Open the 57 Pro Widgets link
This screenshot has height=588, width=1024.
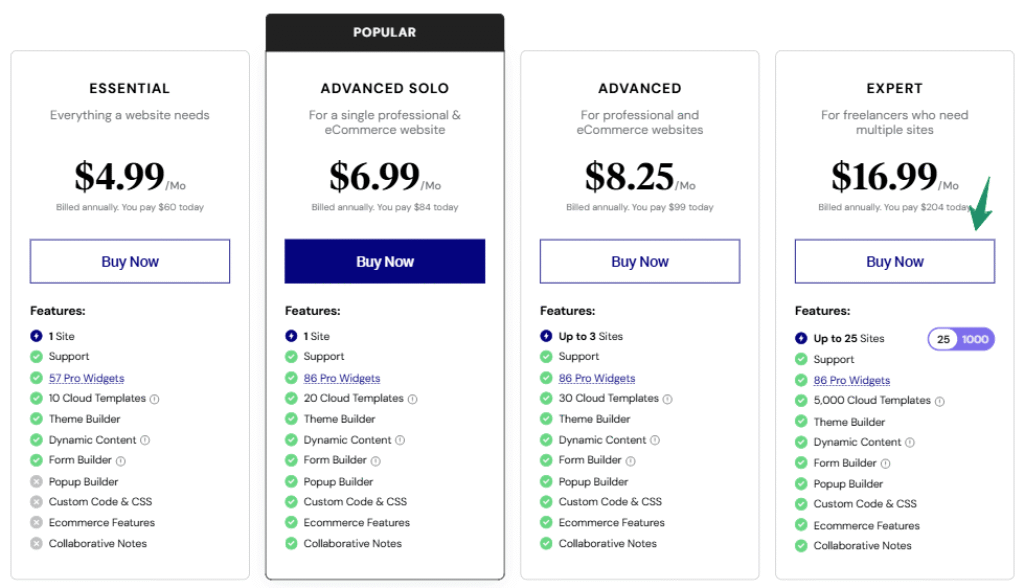pos(87,378)
